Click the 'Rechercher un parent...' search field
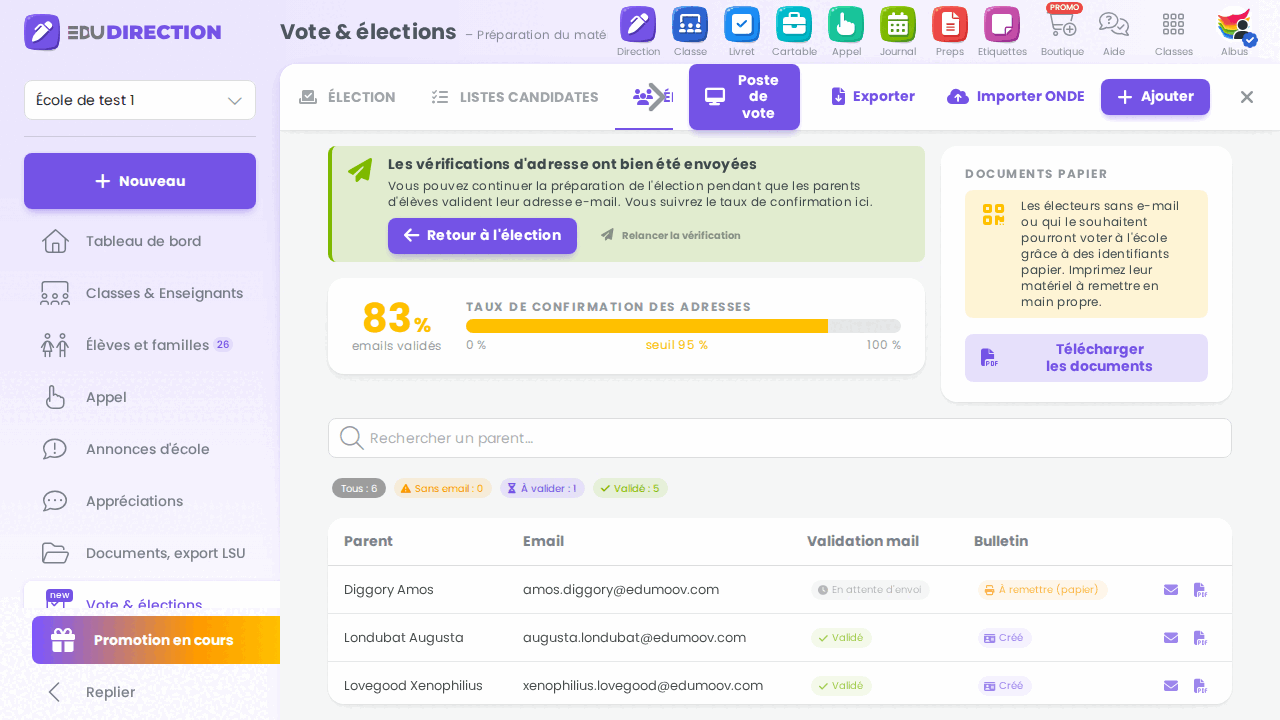This screenshot has width=1280, height=720. click(x=780, y=438)
